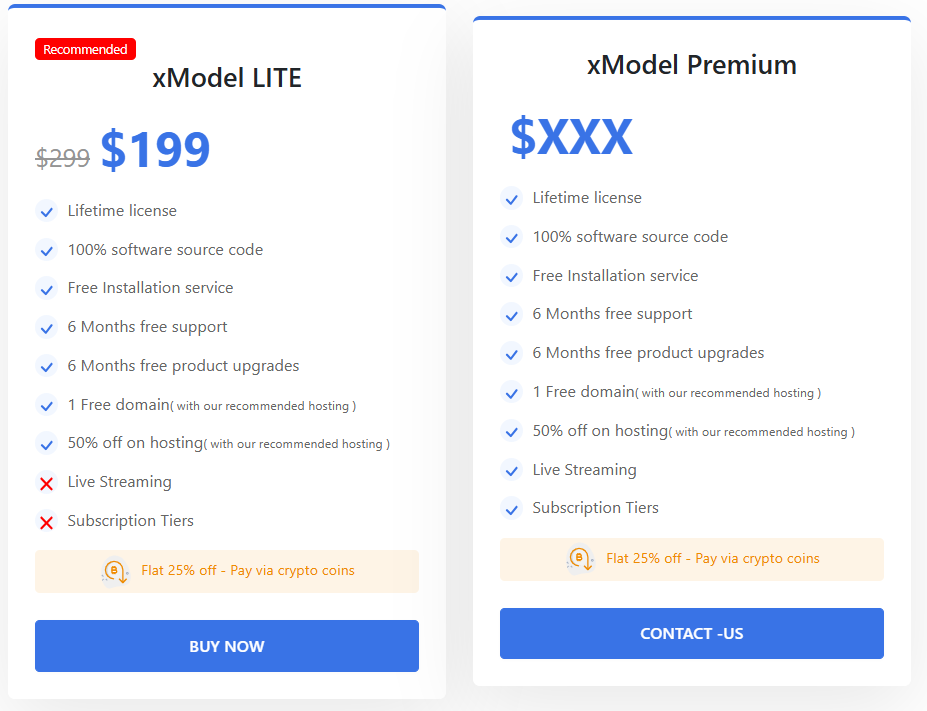The height and width of the screenshot is (711, 927).
Task: Click the red Recommended badge
Action: 85,48
